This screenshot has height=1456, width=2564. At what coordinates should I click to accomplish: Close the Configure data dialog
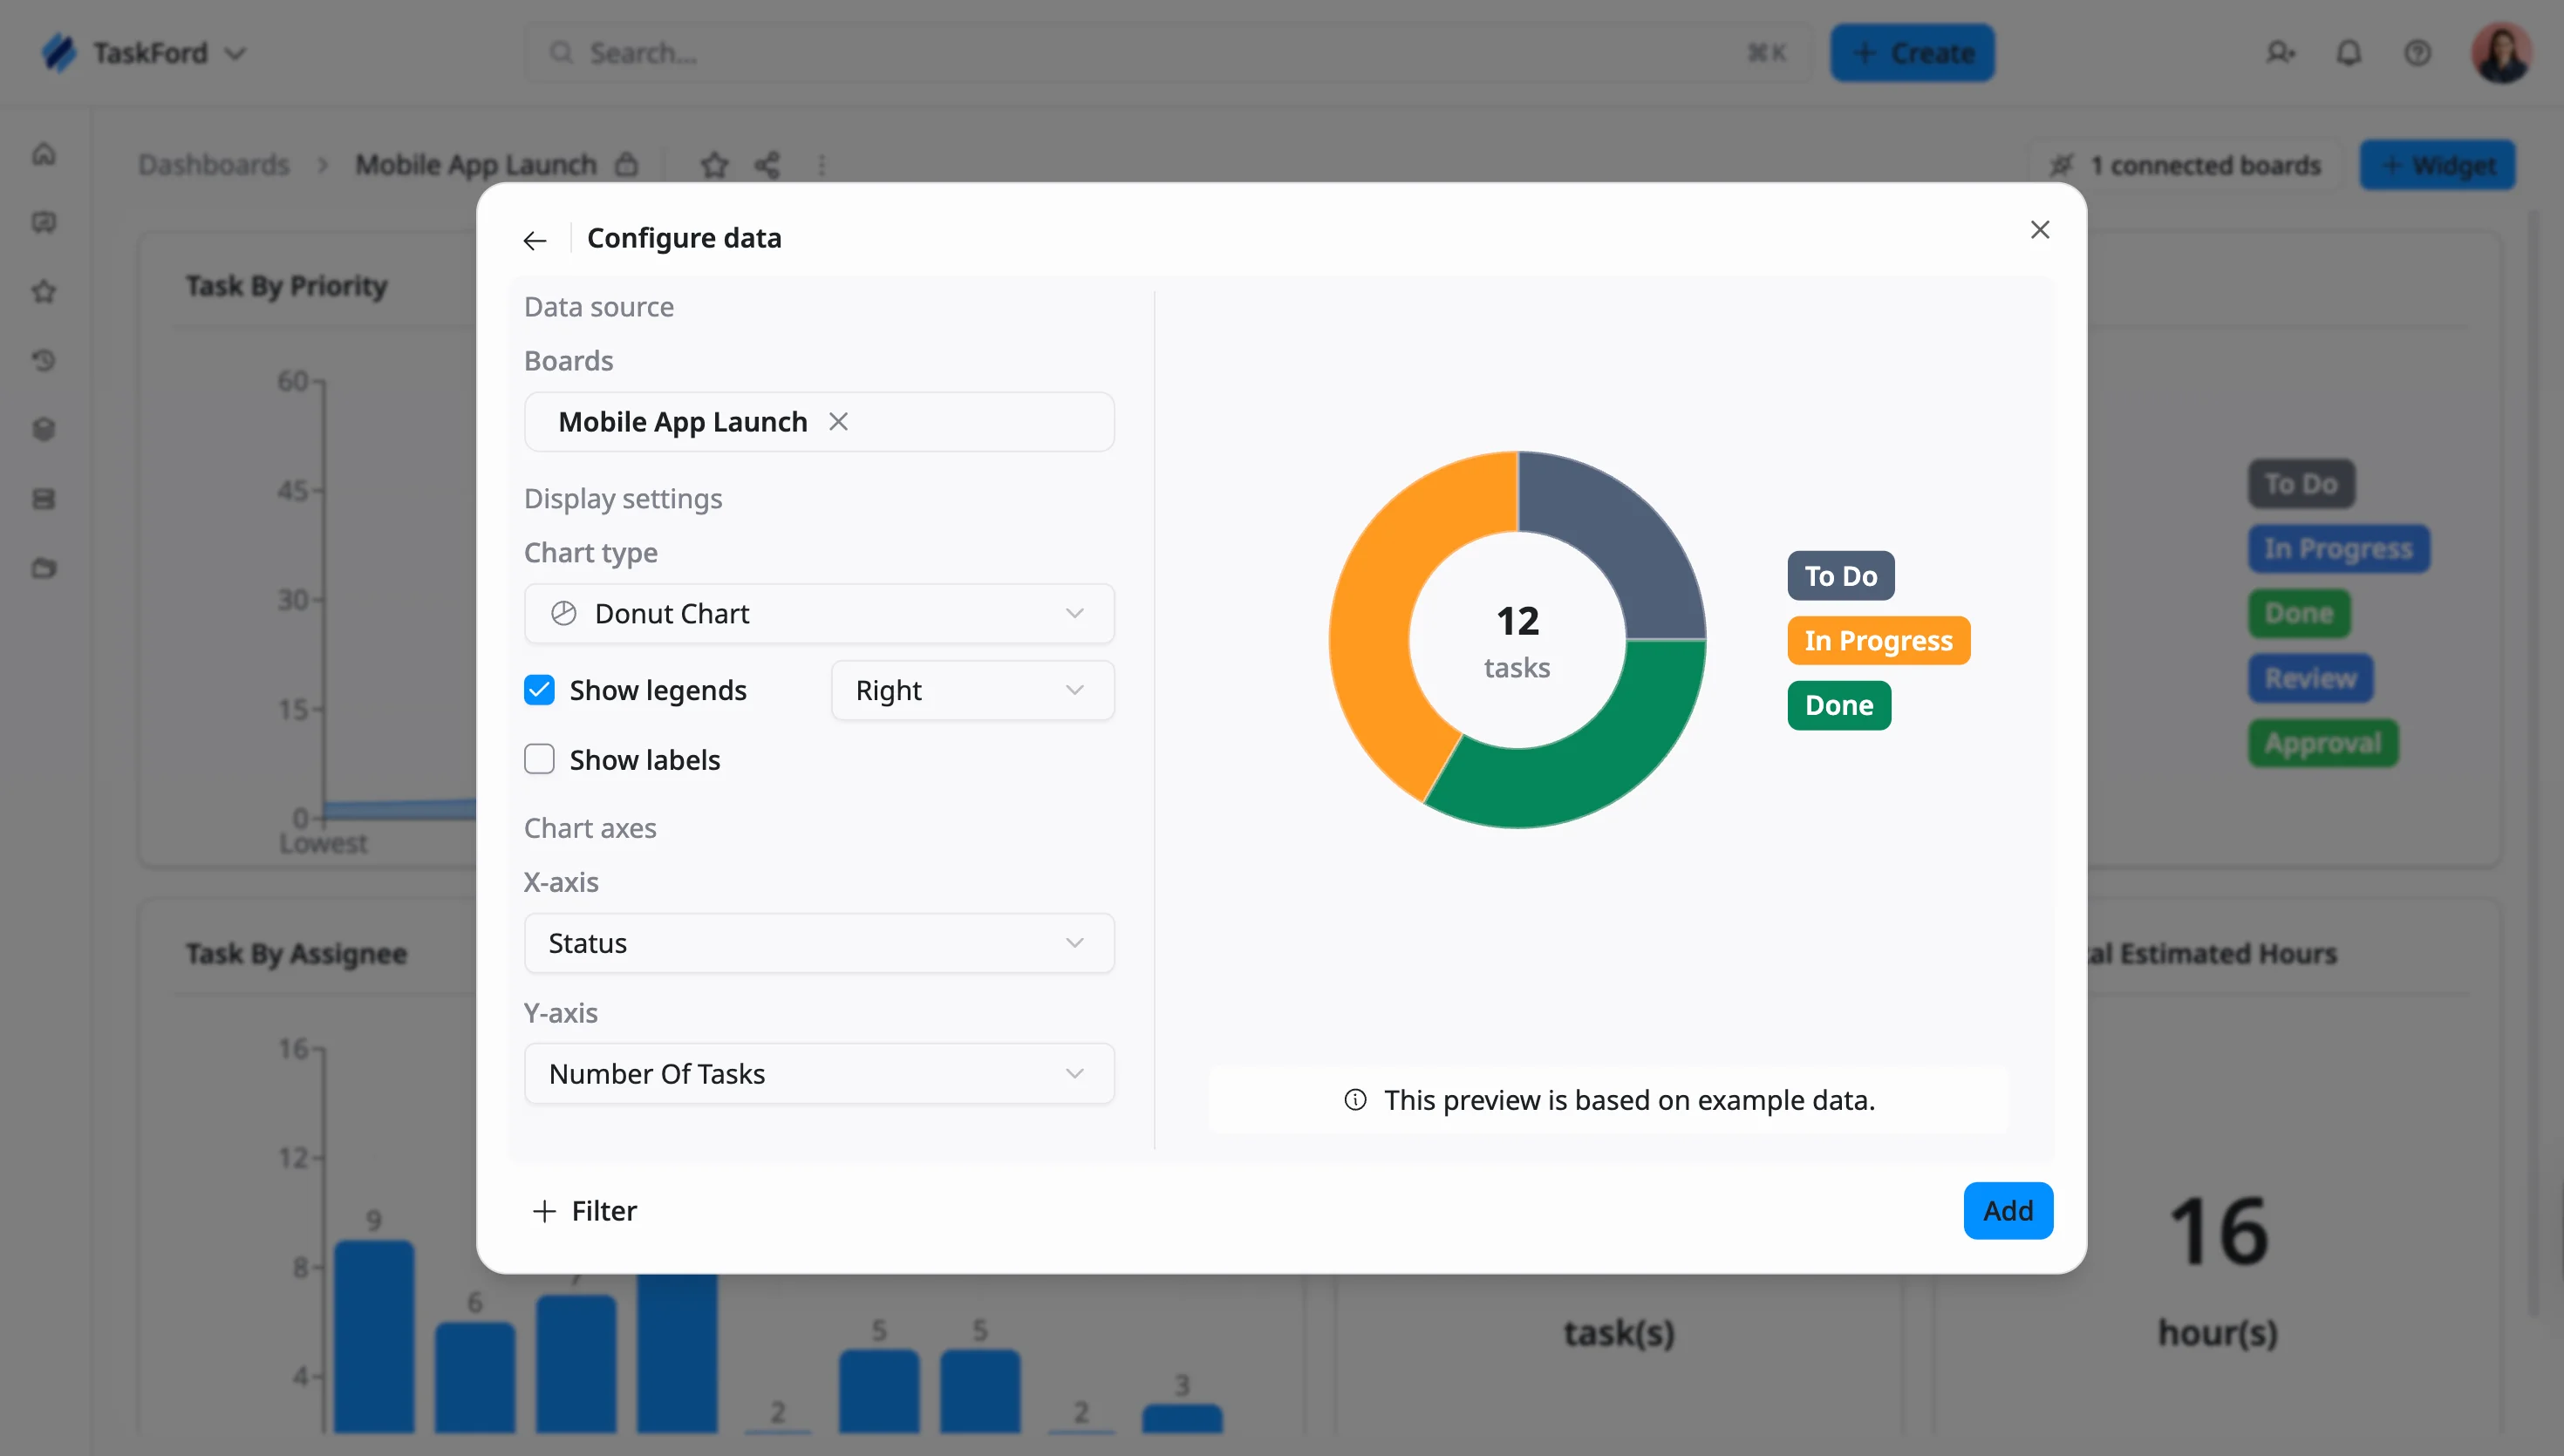[x=2040, y=230]
